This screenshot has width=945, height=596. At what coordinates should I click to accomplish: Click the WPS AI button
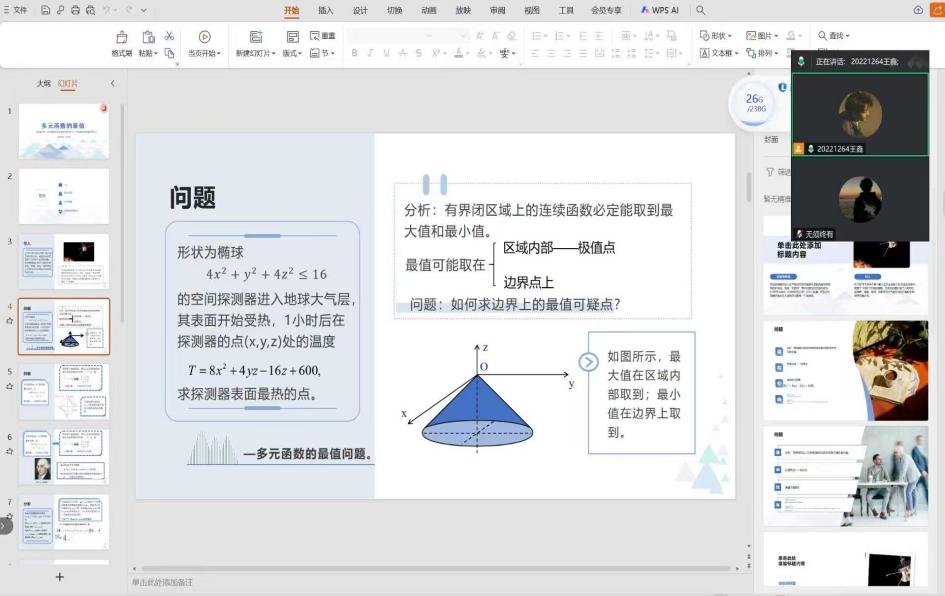(x=660, y=10)
